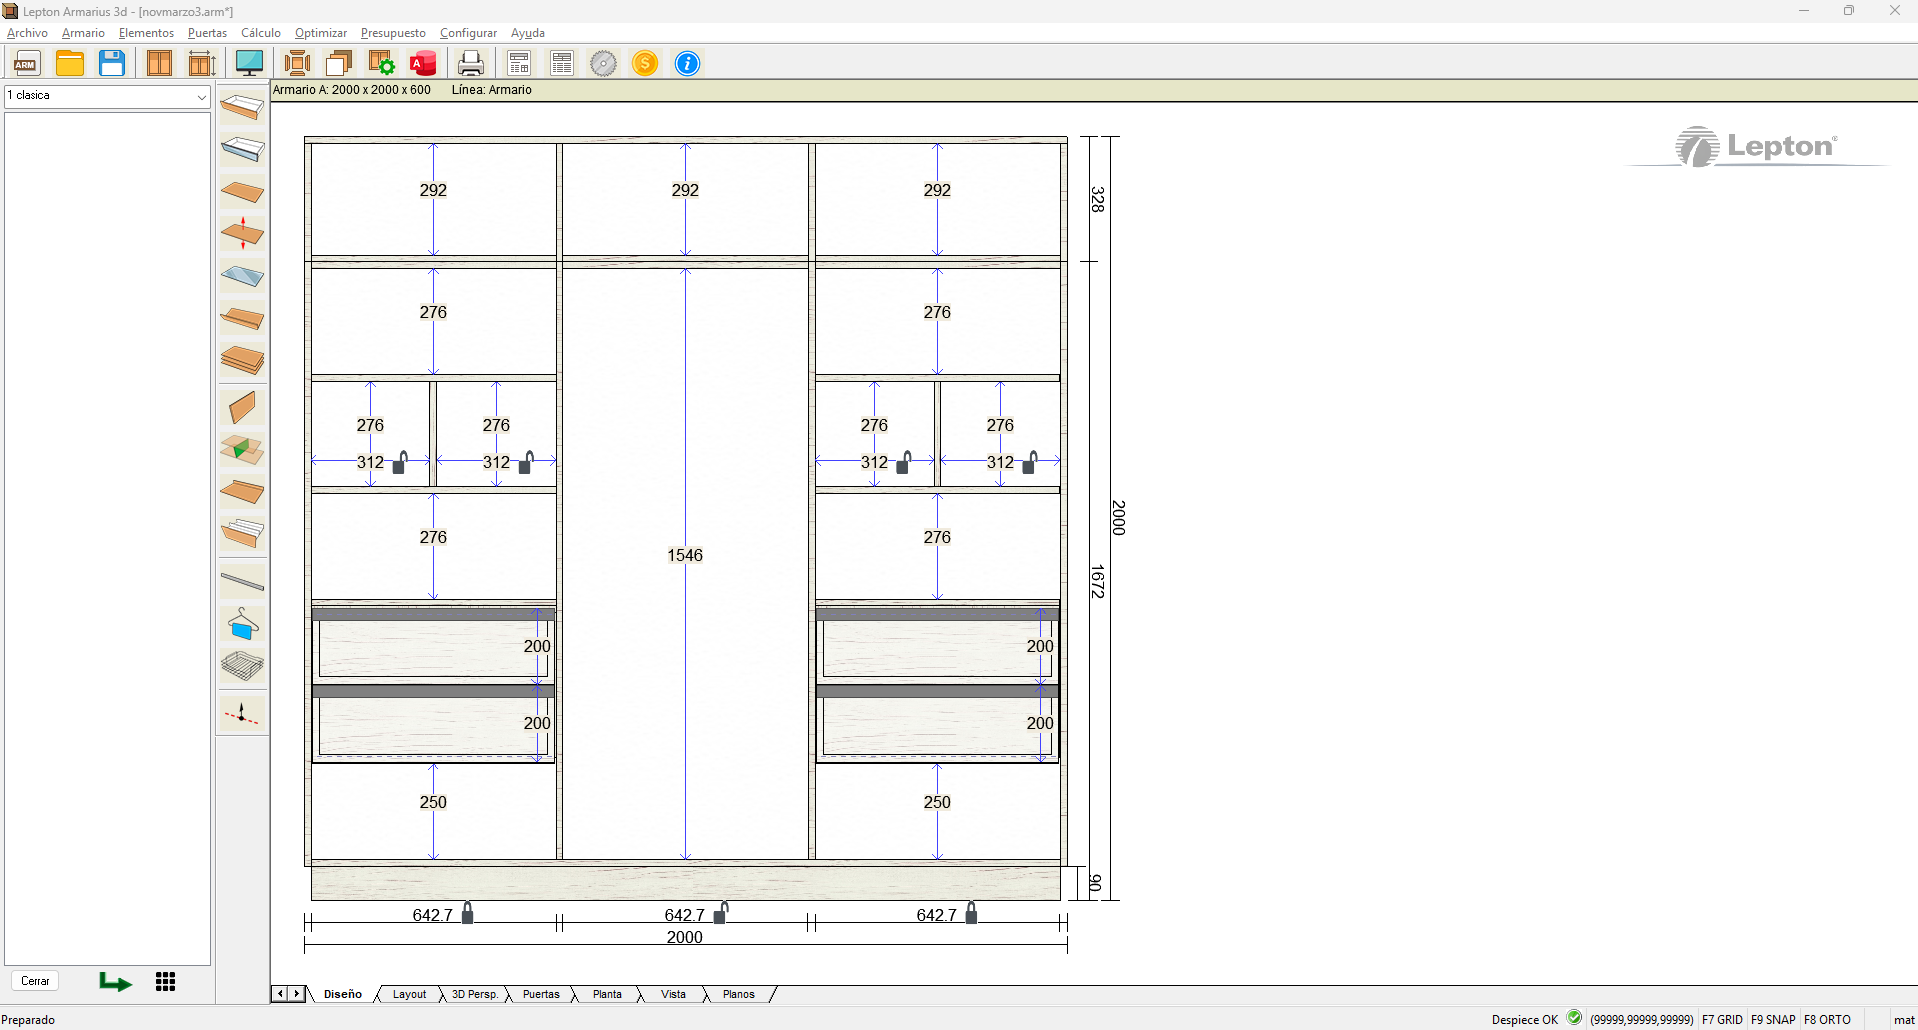Click the green arrow button
The width and height of the screenshot is (1918, 1030).
pyautogui.click(x=115, y=982)
